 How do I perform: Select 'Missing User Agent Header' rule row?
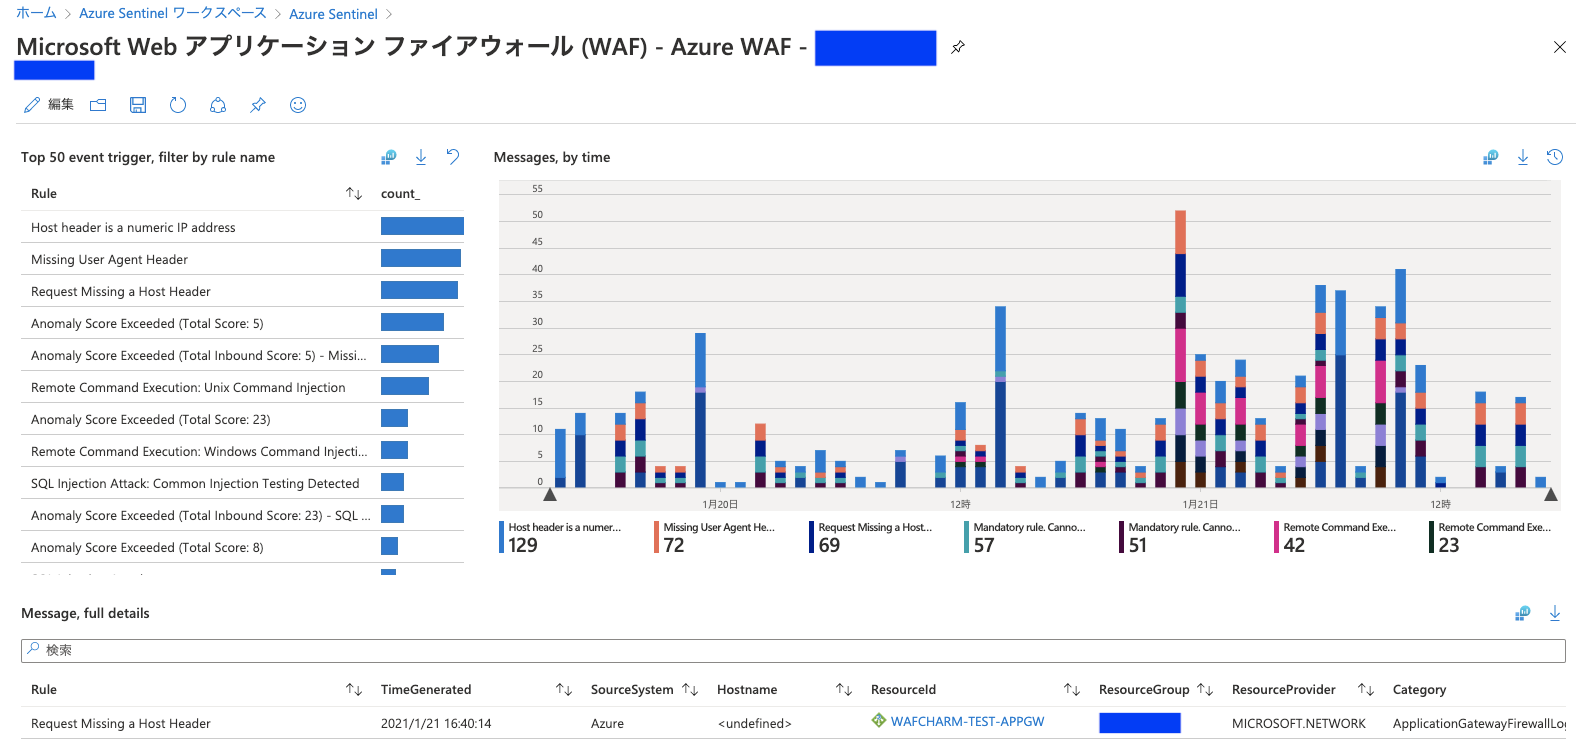click(242, 259)
